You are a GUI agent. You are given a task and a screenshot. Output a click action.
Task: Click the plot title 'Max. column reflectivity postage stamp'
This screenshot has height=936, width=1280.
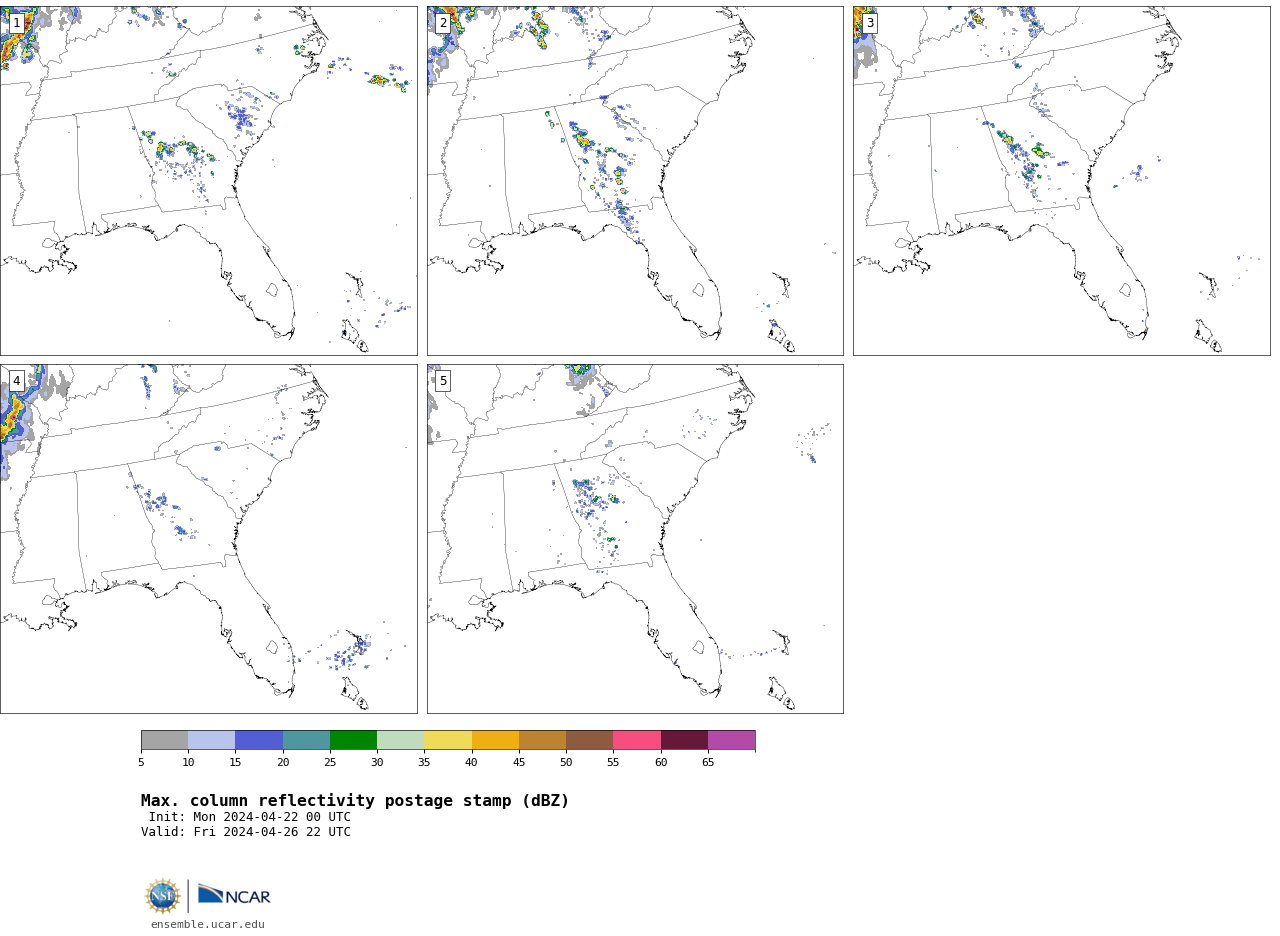click(x=355, y=801)
